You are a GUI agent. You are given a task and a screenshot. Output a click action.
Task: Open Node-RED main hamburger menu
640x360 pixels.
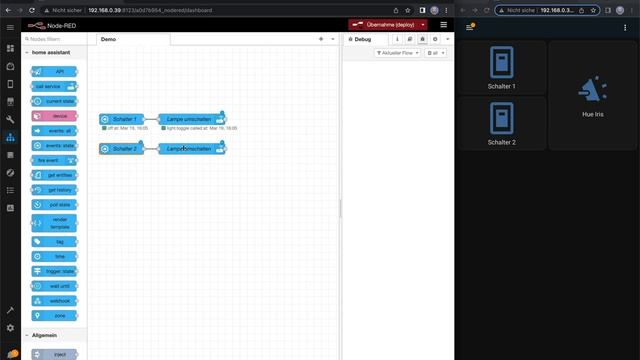(x=444, y=25)
